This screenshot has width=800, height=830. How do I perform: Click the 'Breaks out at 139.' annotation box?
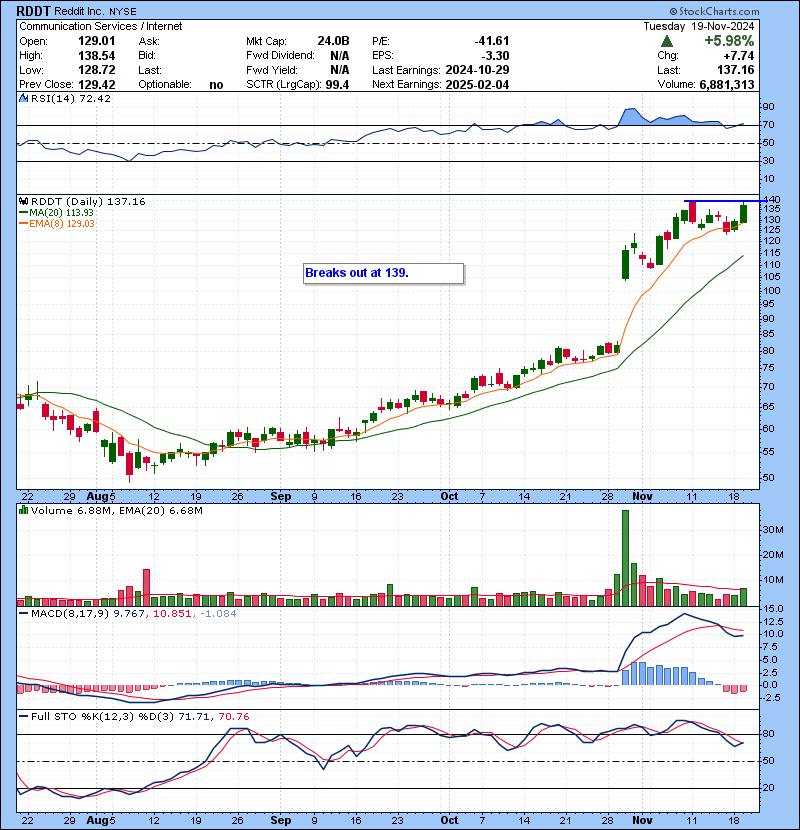click(x=383, y=273)
